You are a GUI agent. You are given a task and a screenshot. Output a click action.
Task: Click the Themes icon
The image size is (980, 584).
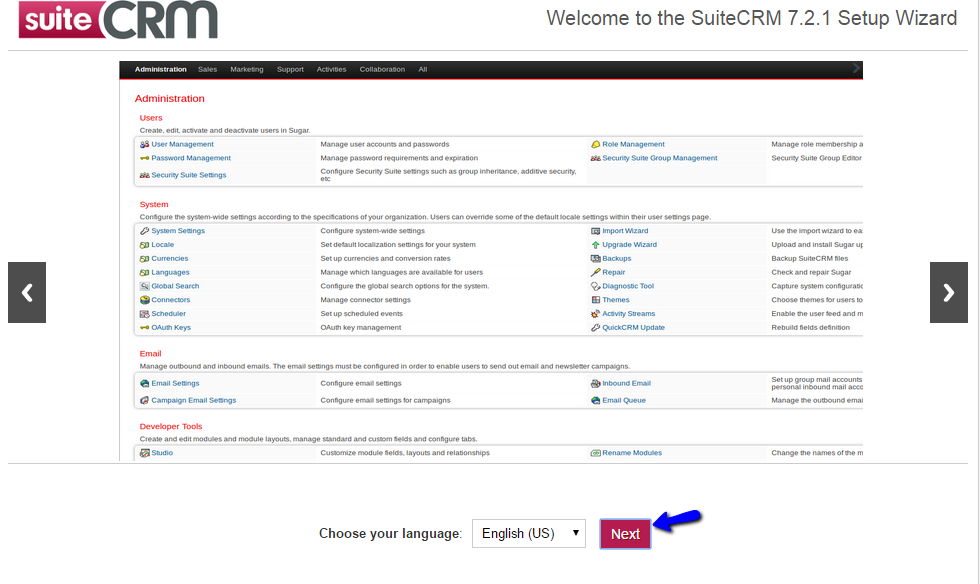596,300
